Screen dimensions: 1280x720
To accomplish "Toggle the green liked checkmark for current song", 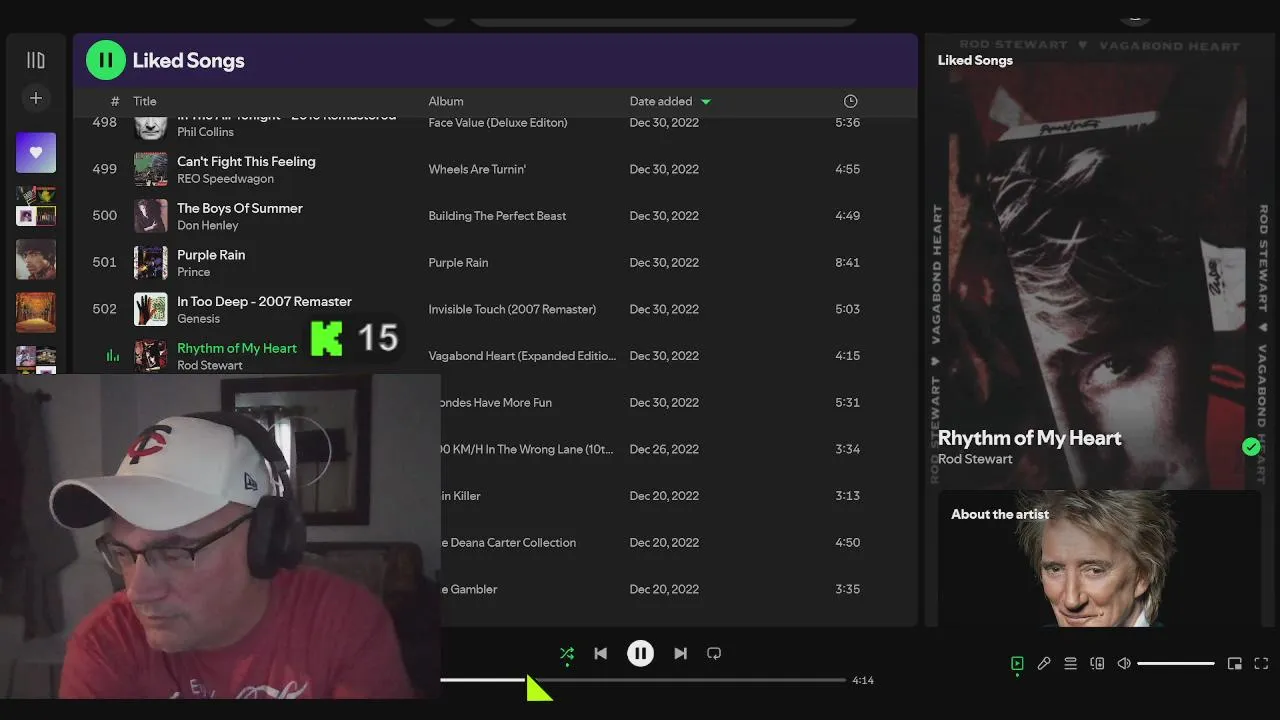I will (1251, 447).
